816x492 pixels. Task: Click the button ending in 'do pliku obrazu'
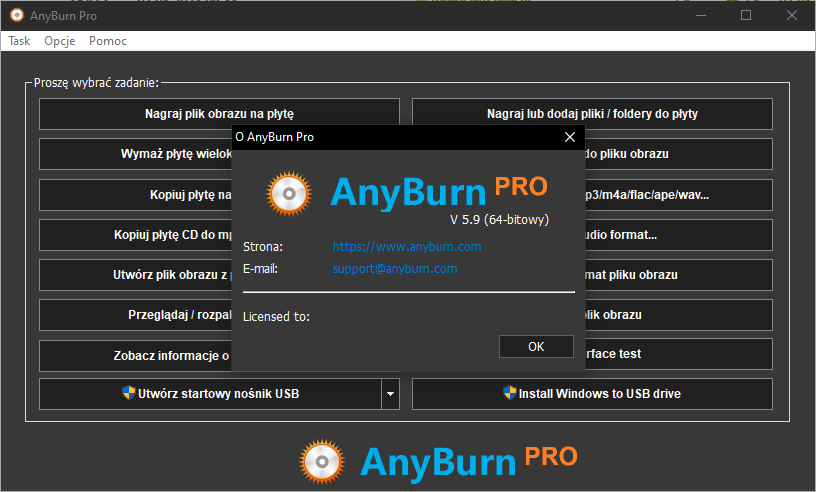[679, 154]
